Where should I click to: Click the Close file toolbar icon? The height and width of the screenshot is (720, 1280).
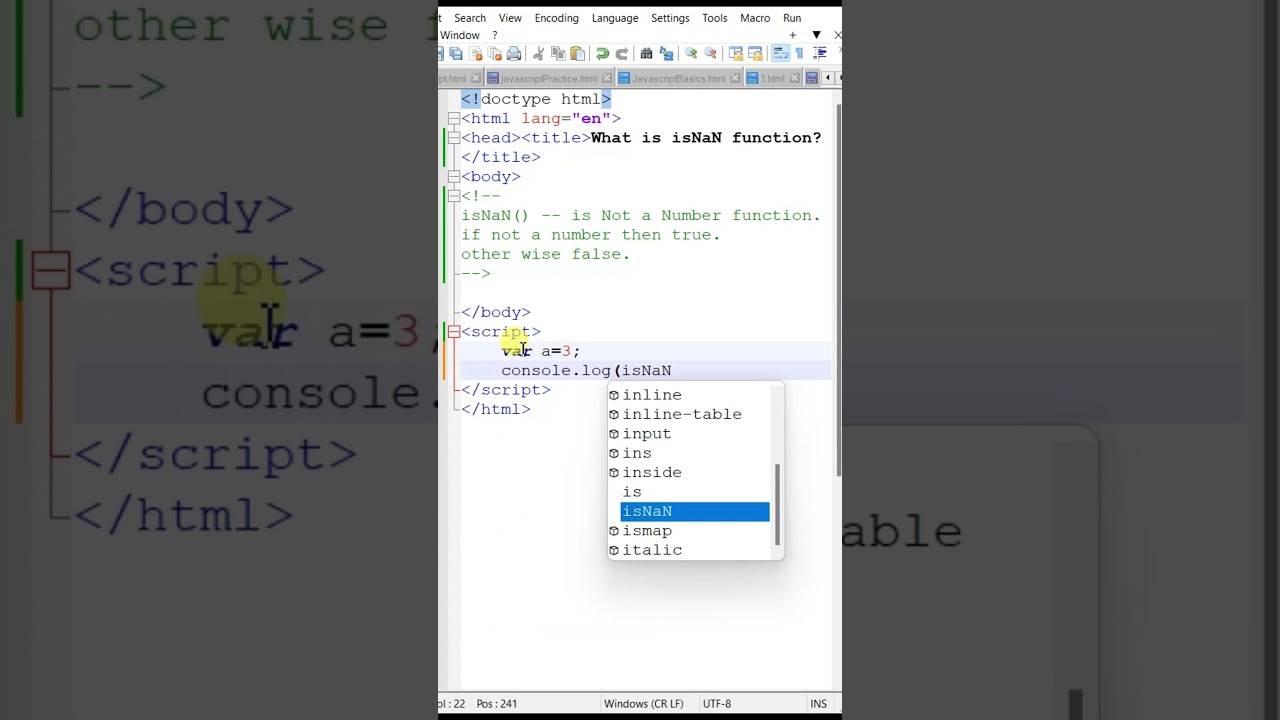pyautogui.click(x=476, y=53)
